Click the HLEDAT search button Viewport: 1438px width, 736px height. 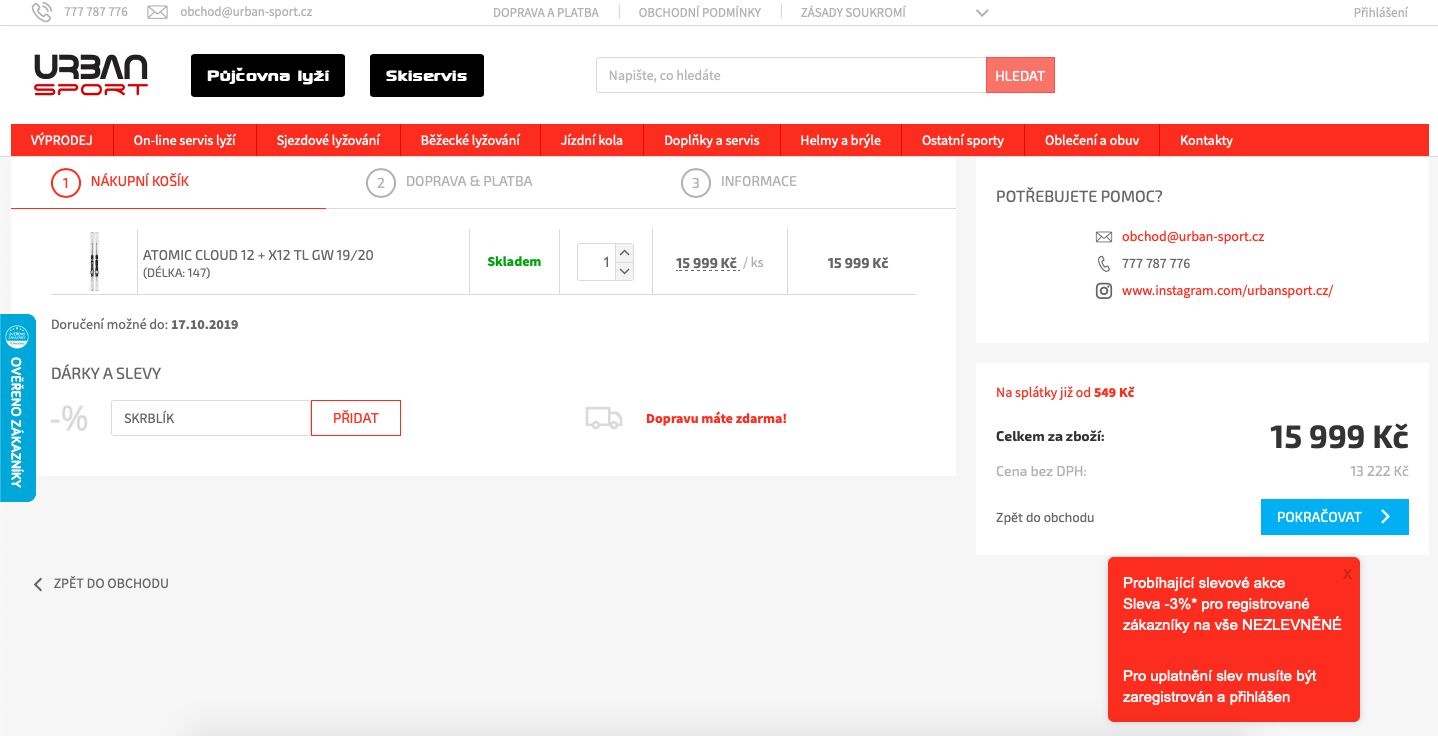point(1020,75)
